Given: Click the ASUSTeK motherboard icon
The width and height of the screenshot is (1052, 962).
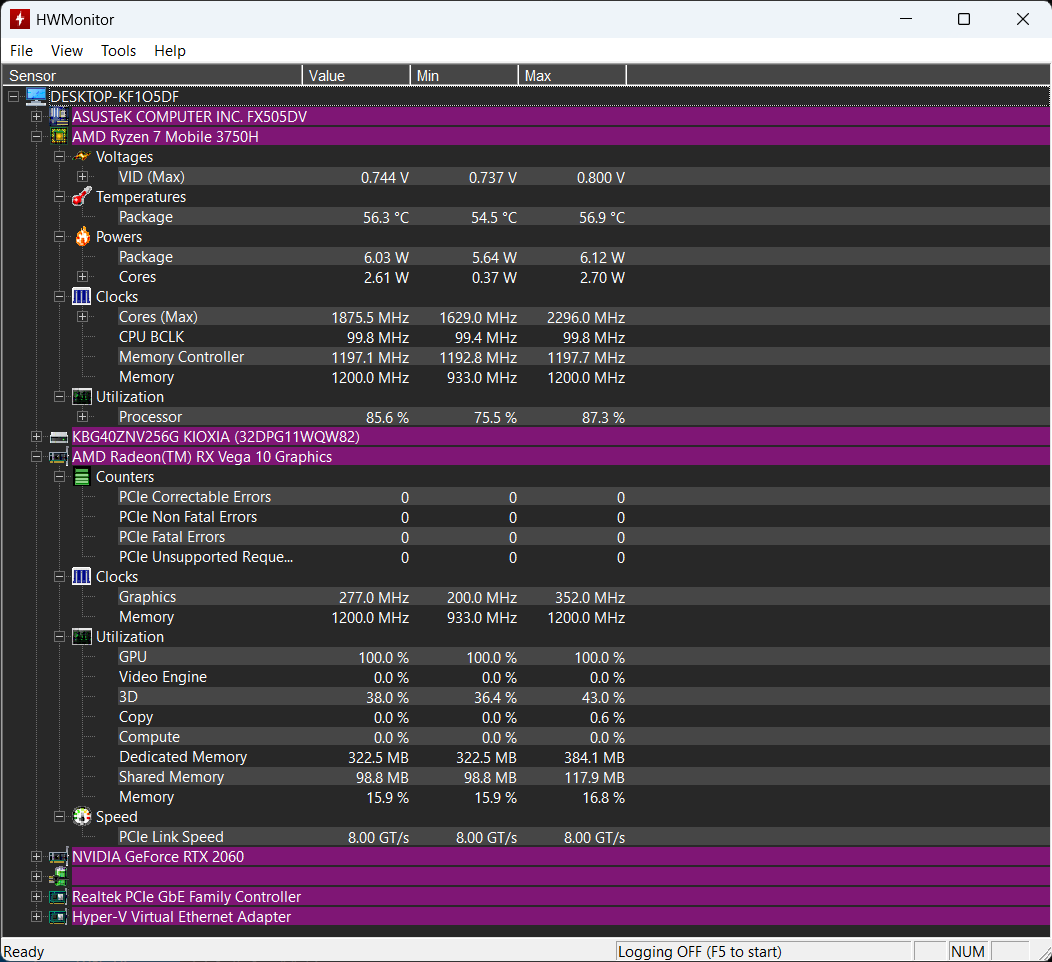Looking at the screenshot, I should tap(58, 116).
